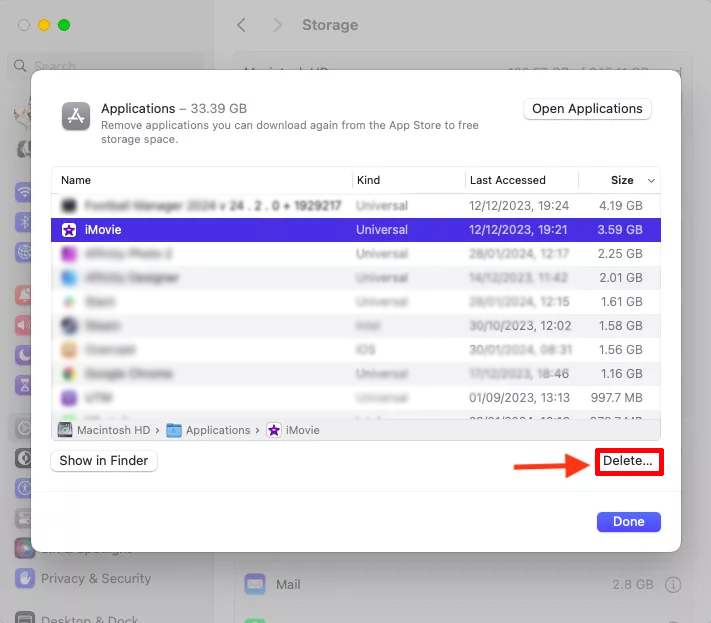Click the Applications folder icon in path bar
The image size is (711, 623).
click(174, 430)
